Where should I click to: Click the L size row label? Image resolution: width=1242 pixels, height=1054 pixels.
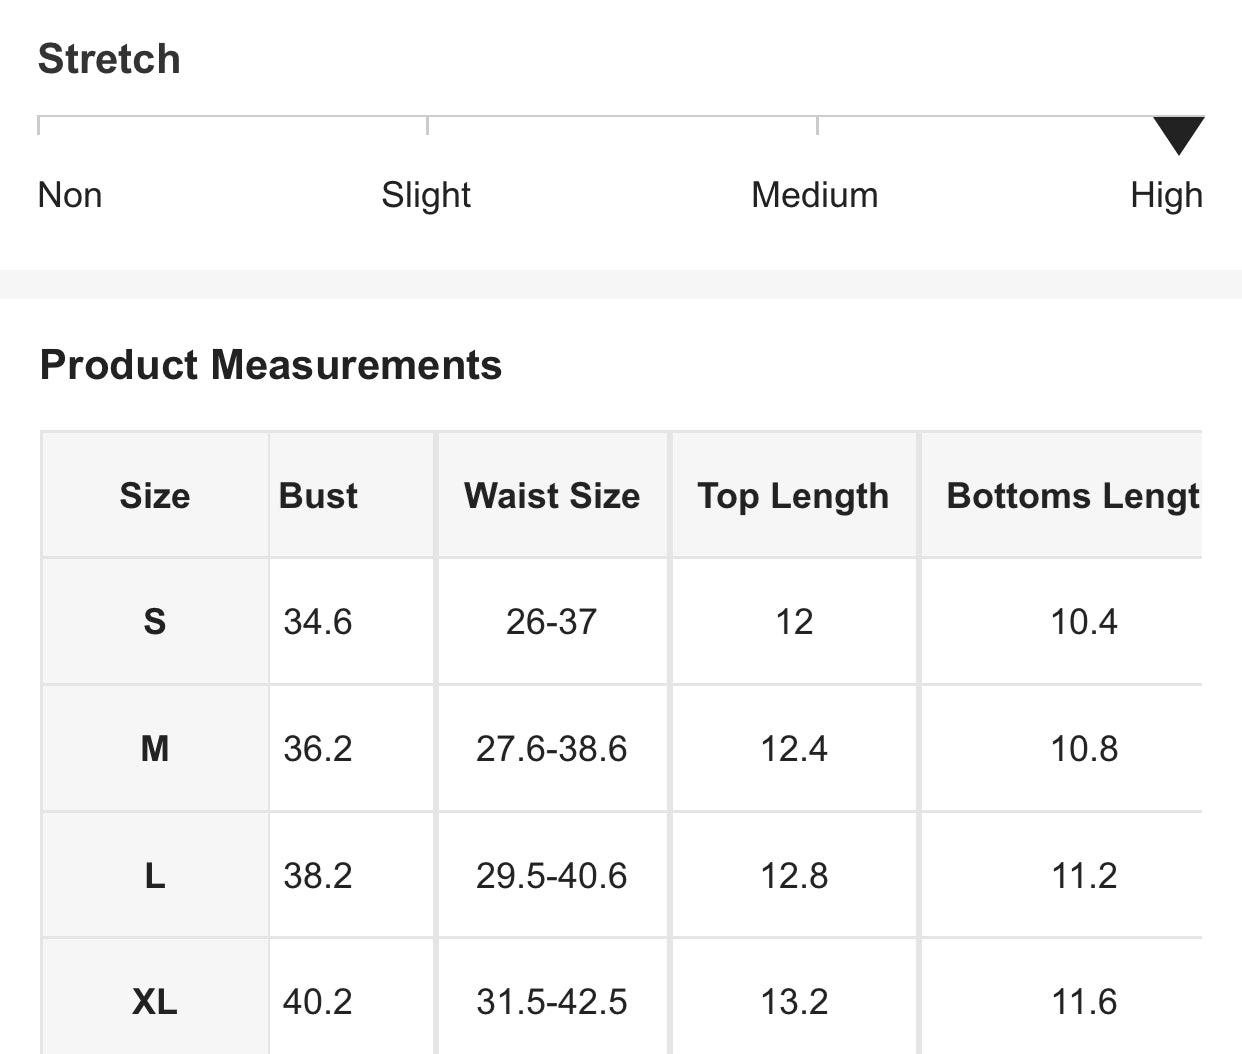155,876
